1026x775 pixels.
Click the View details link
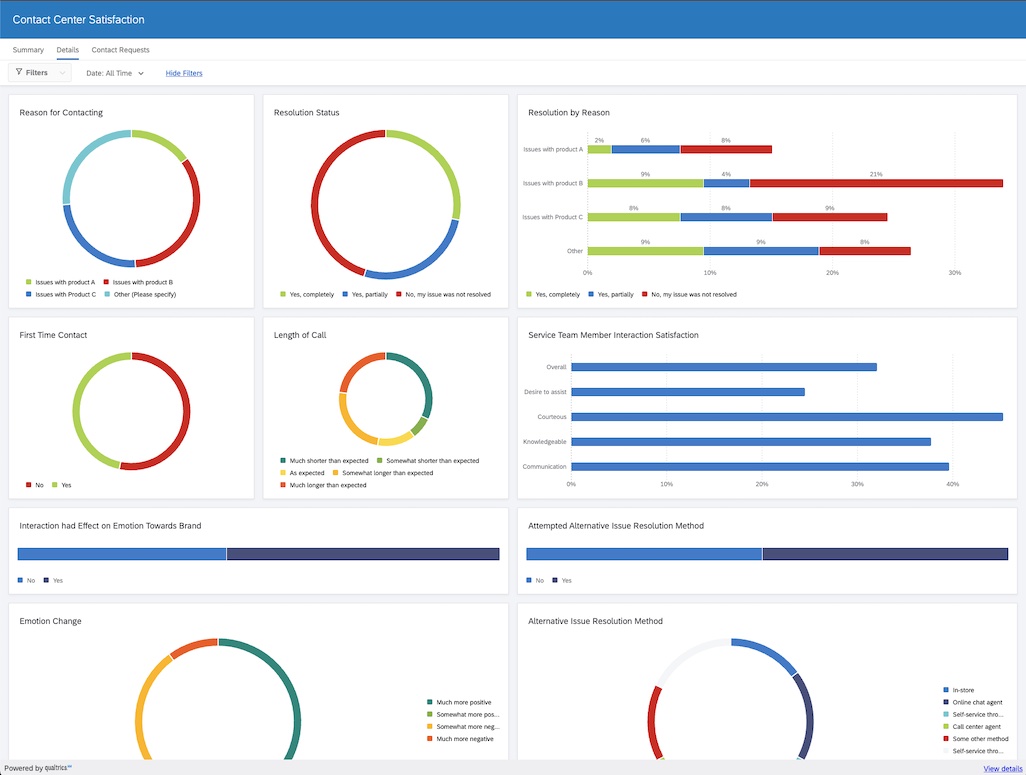(x=1002, y=768)
